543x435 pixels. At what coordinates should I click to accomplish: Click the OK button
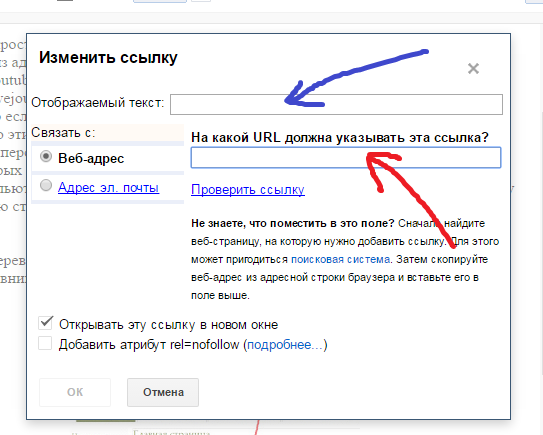tap(75, 392)
